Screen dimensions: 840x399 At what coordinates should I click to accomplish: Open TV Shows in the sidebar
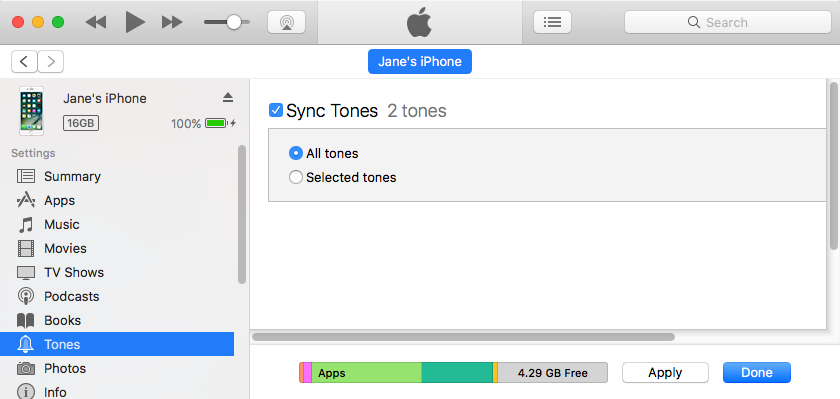pyautogui.click(x=117, y=272)
